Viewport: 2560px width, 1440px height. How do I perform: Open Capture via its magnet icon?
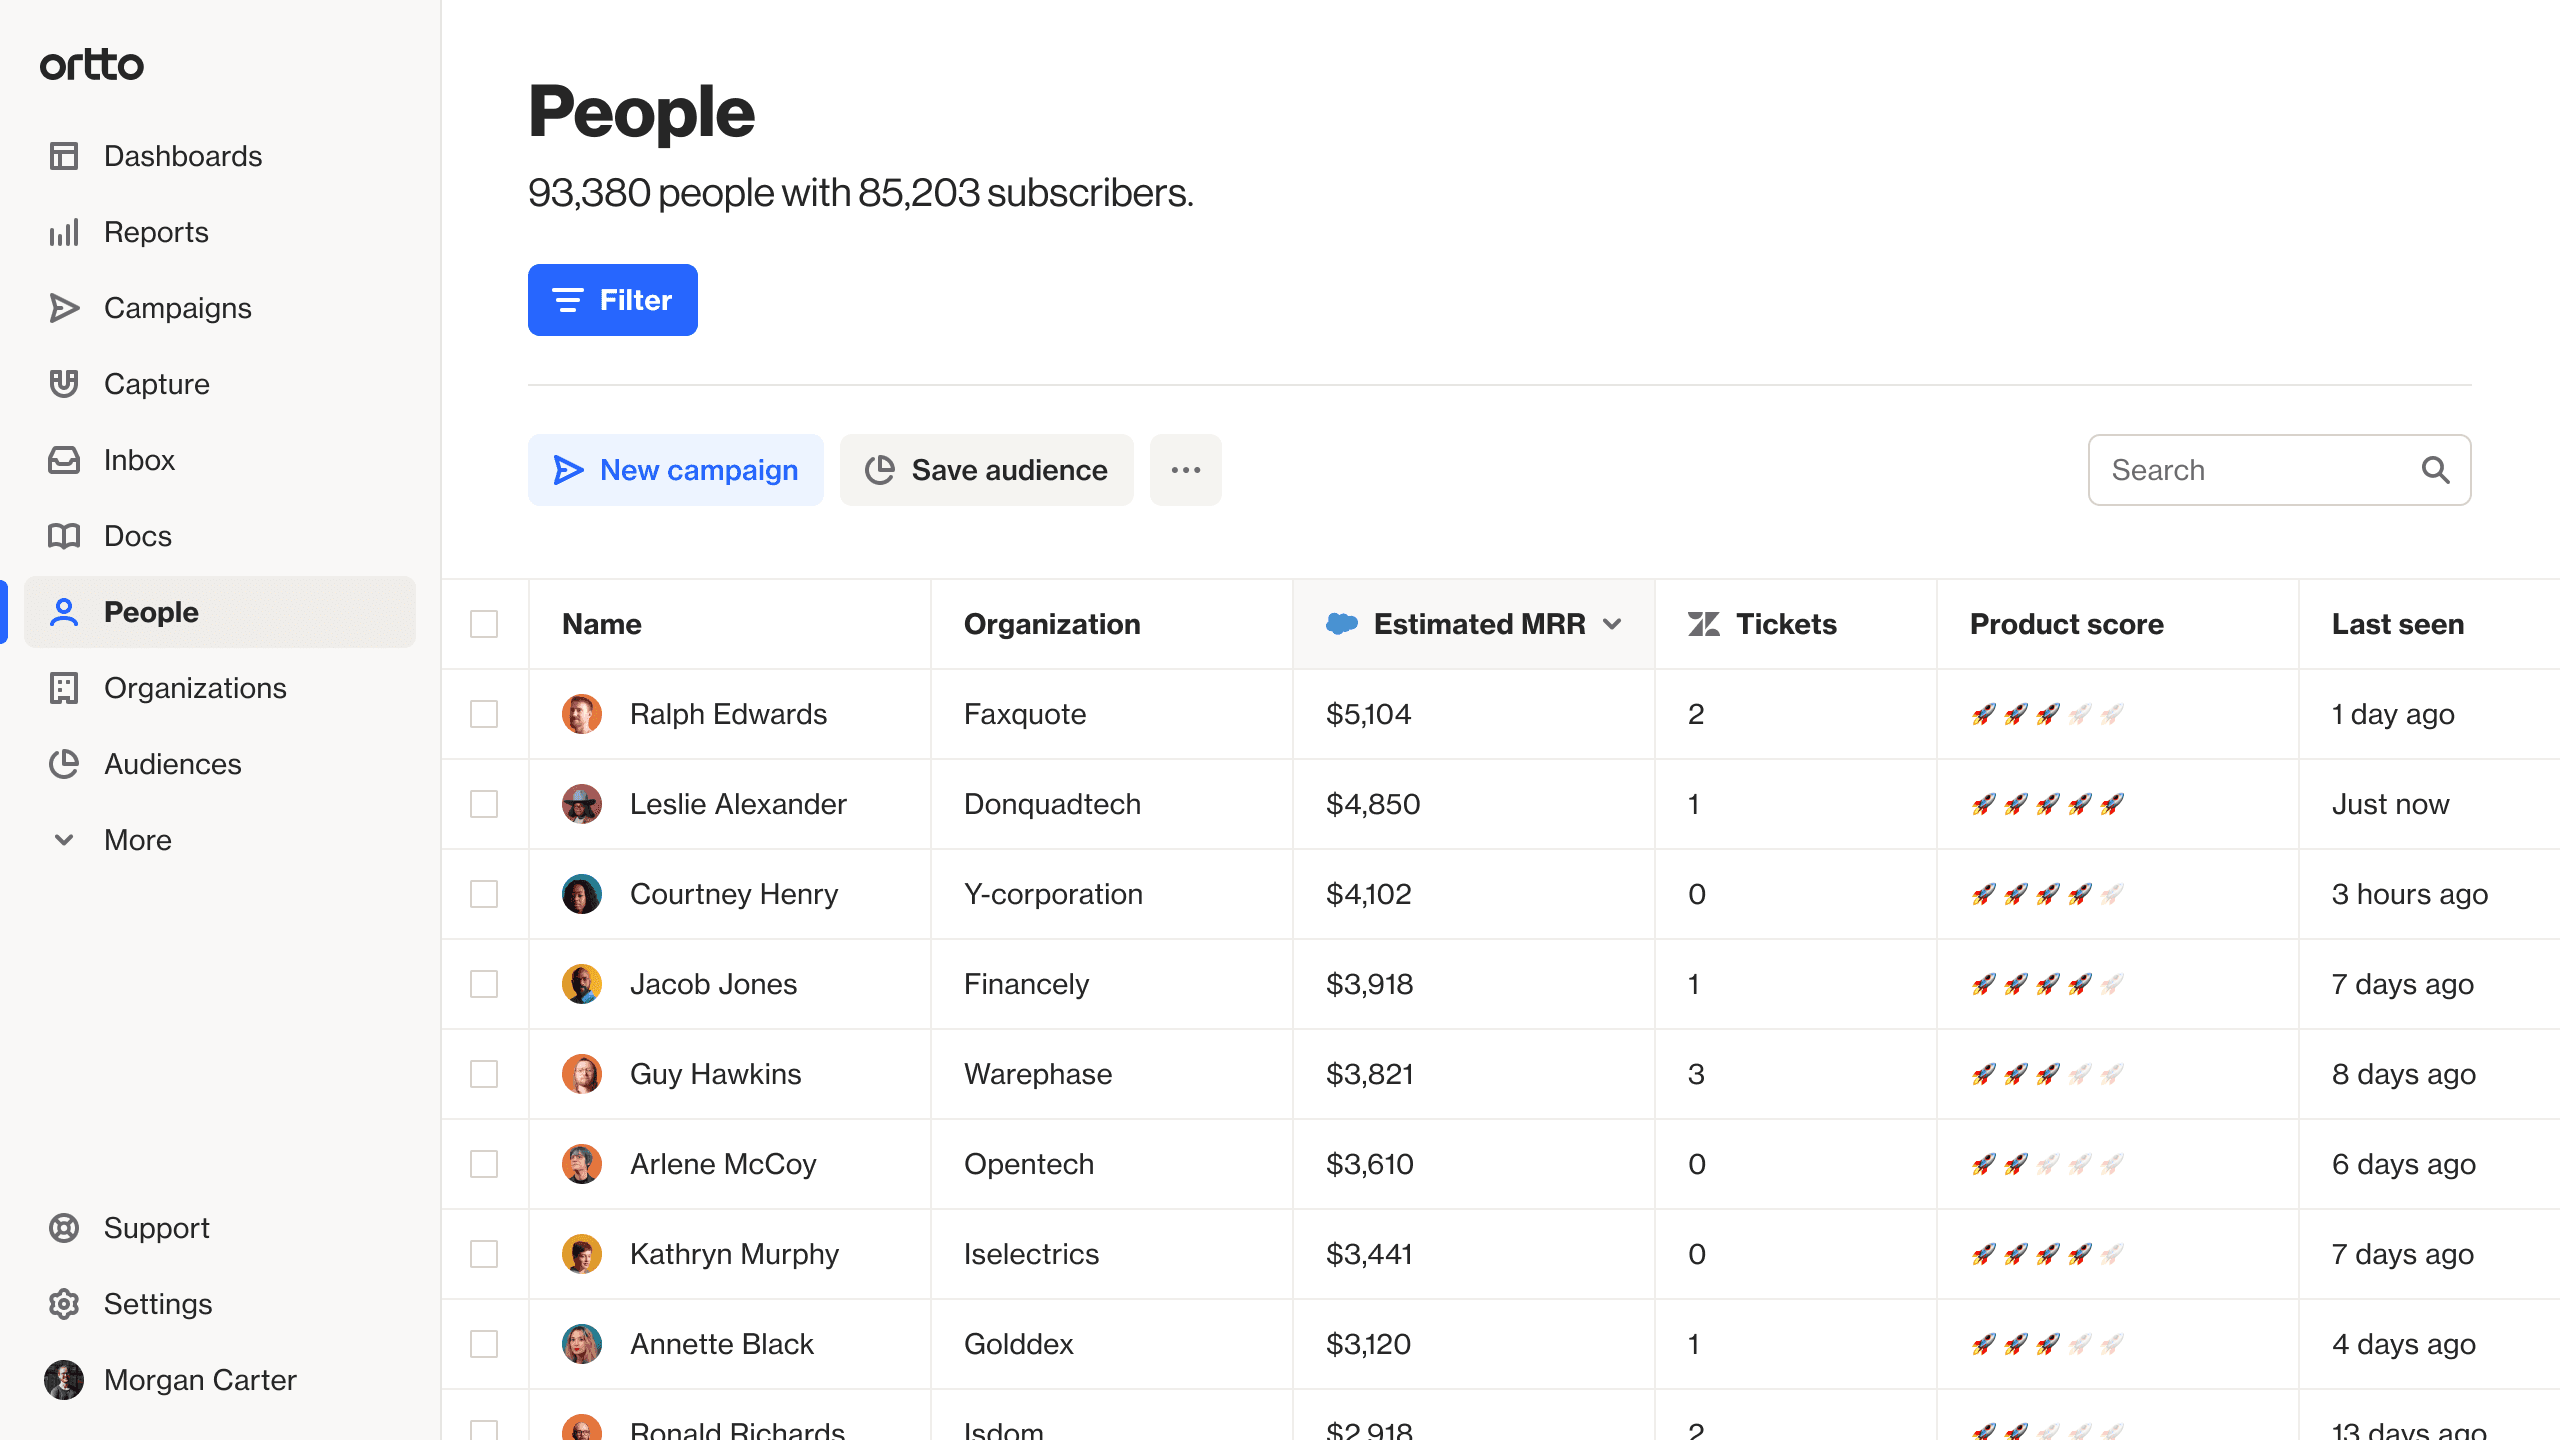pyautogui.click(x=64, y=384)
